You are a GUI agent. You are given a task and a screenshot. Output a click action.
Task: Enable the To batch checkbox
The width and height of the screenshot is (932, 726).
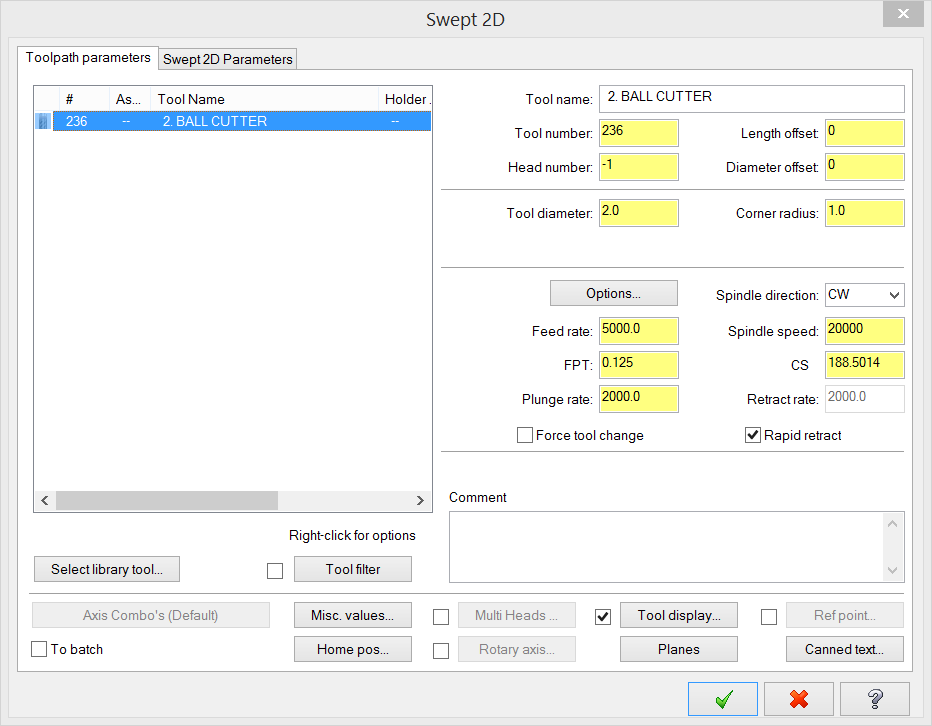tap(39, 649)
